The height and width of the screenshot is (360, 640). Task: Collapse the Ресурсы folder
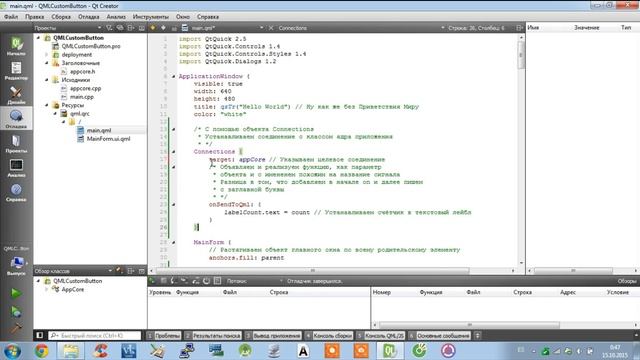(x=47, y=105)
